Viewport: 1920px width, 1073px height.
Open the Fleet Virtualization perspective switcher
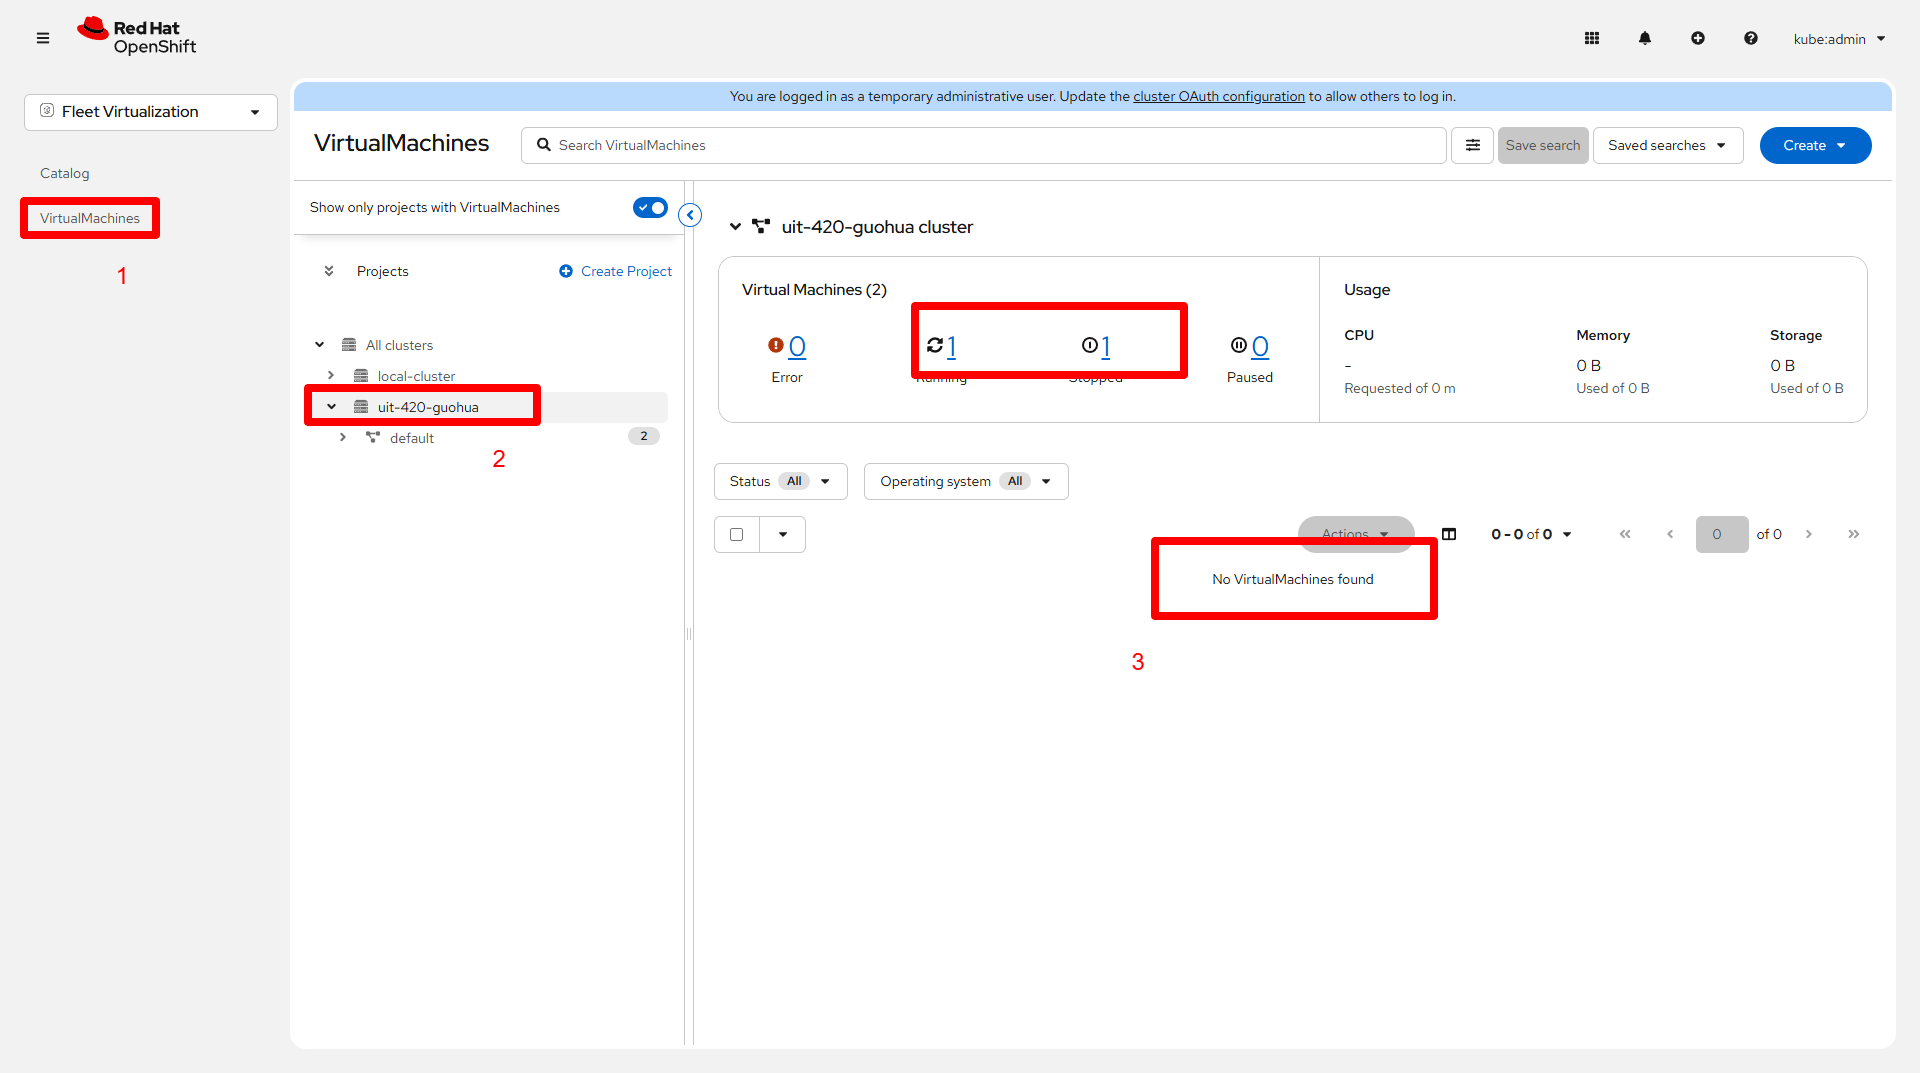point(151,112)
